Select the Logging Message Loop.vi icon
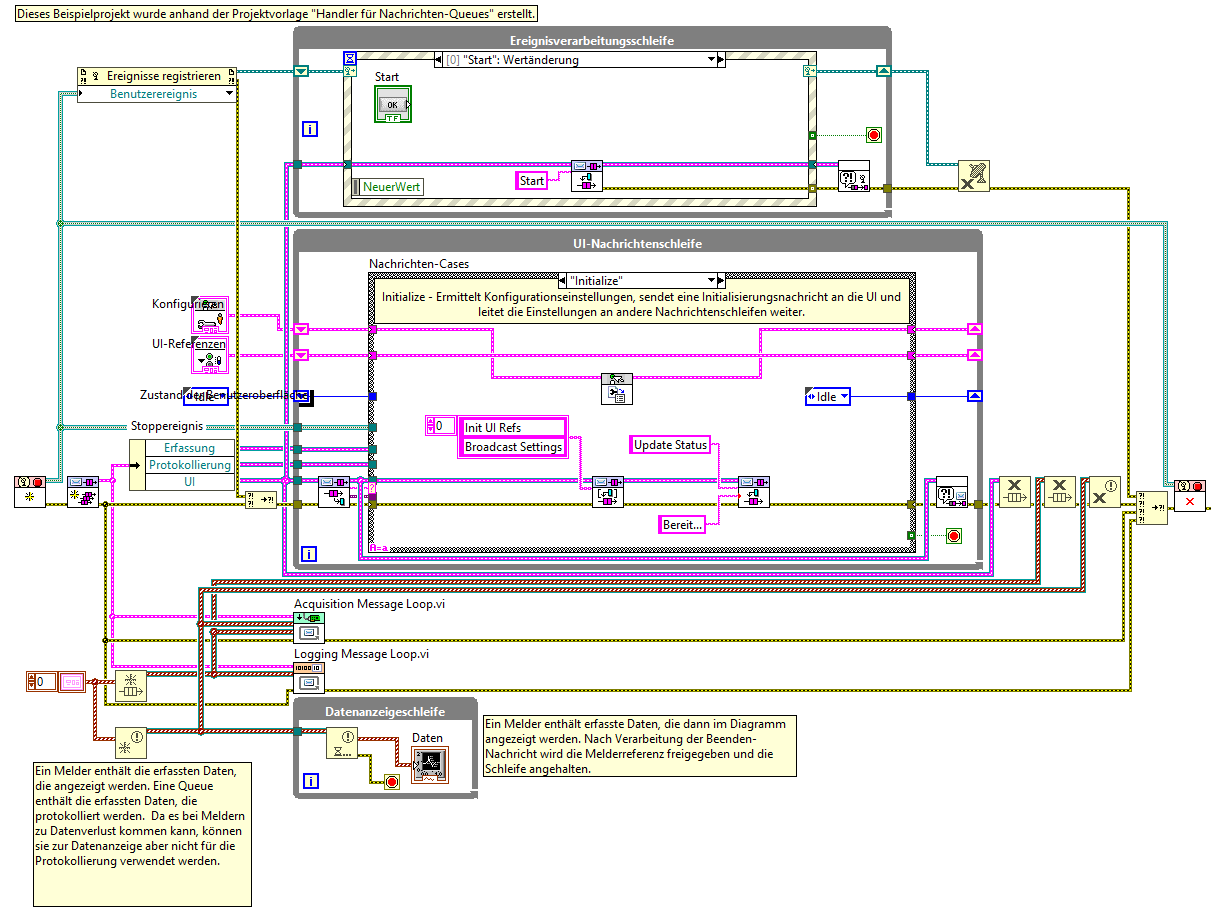The image size is (1211, 924). 309,677
